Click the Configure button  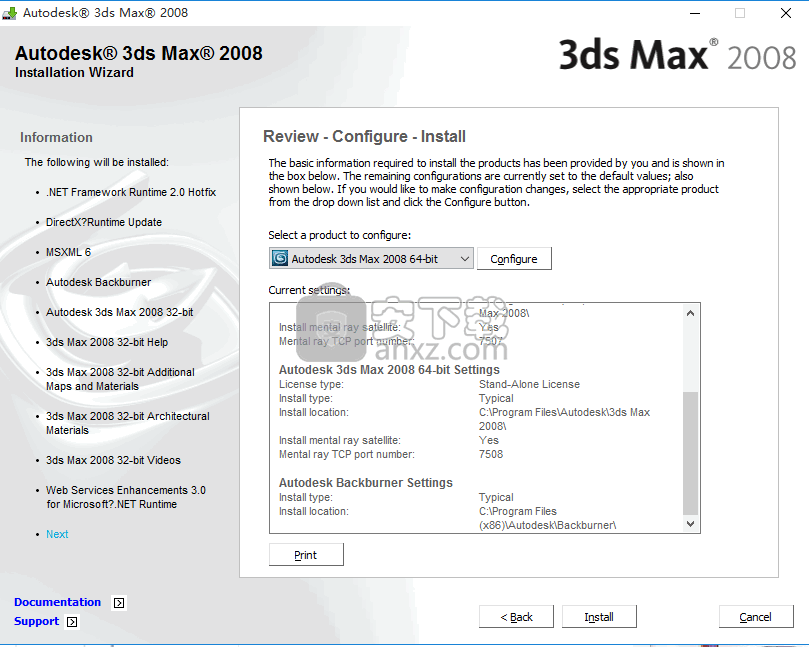point(514,258)
